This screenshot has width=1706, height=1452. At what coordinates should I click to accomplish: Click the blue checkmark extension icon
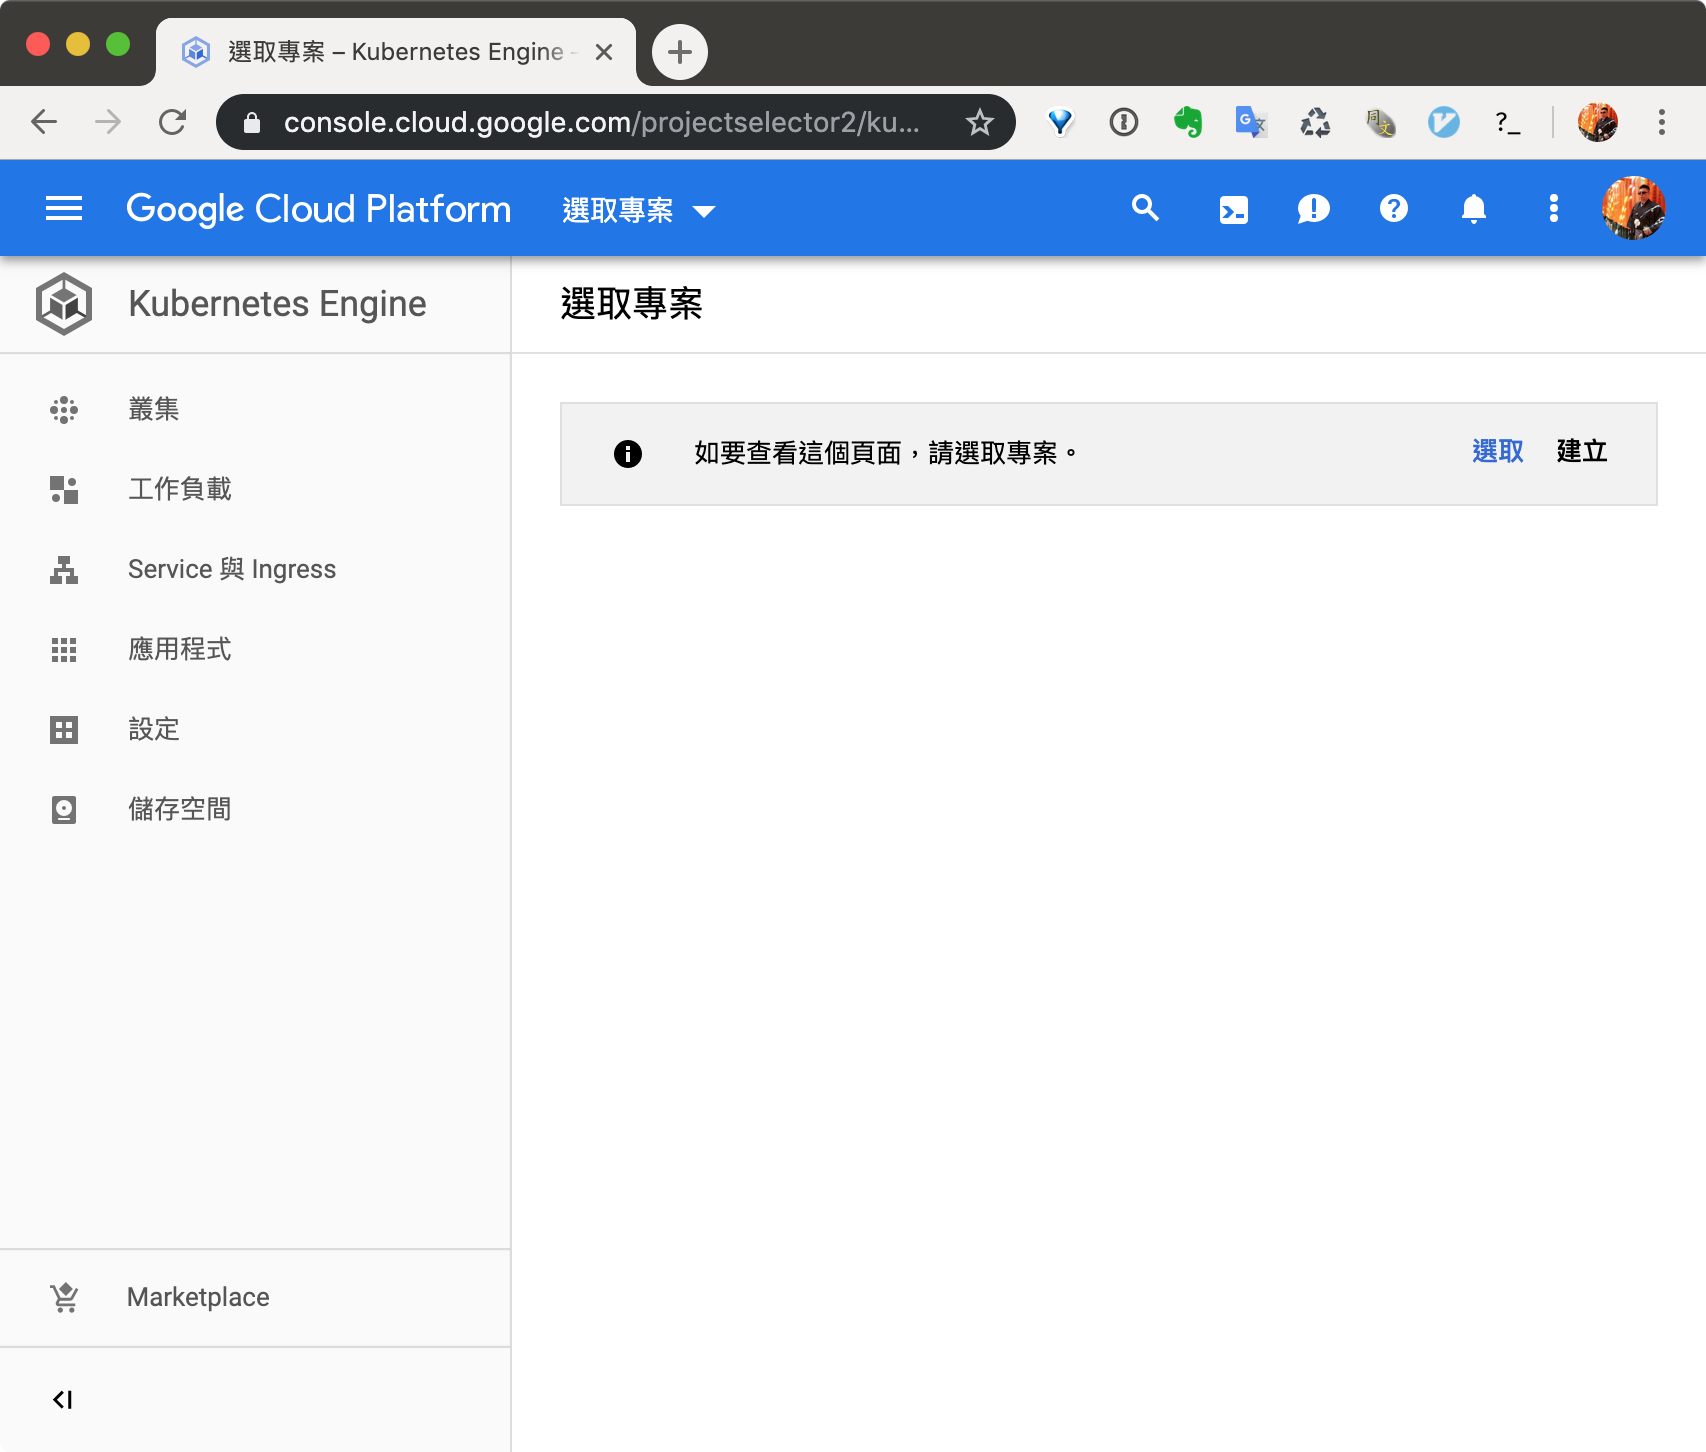point(1443,122)
